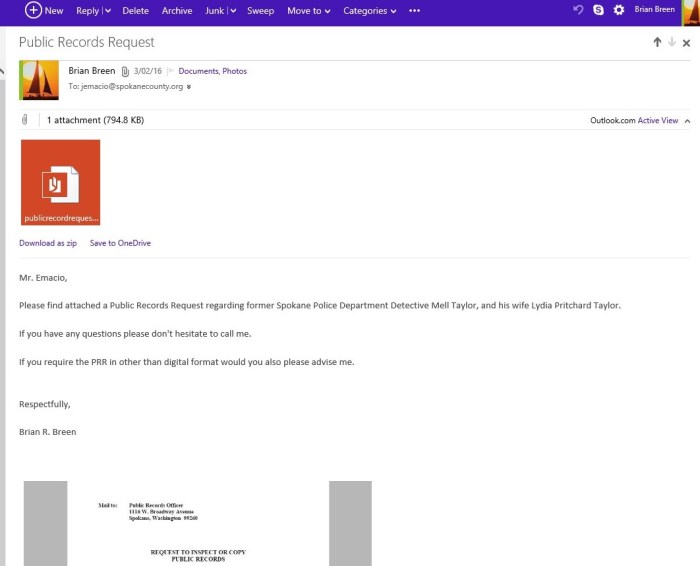Open the Reply options dropdown arrow

coord(108,11)
